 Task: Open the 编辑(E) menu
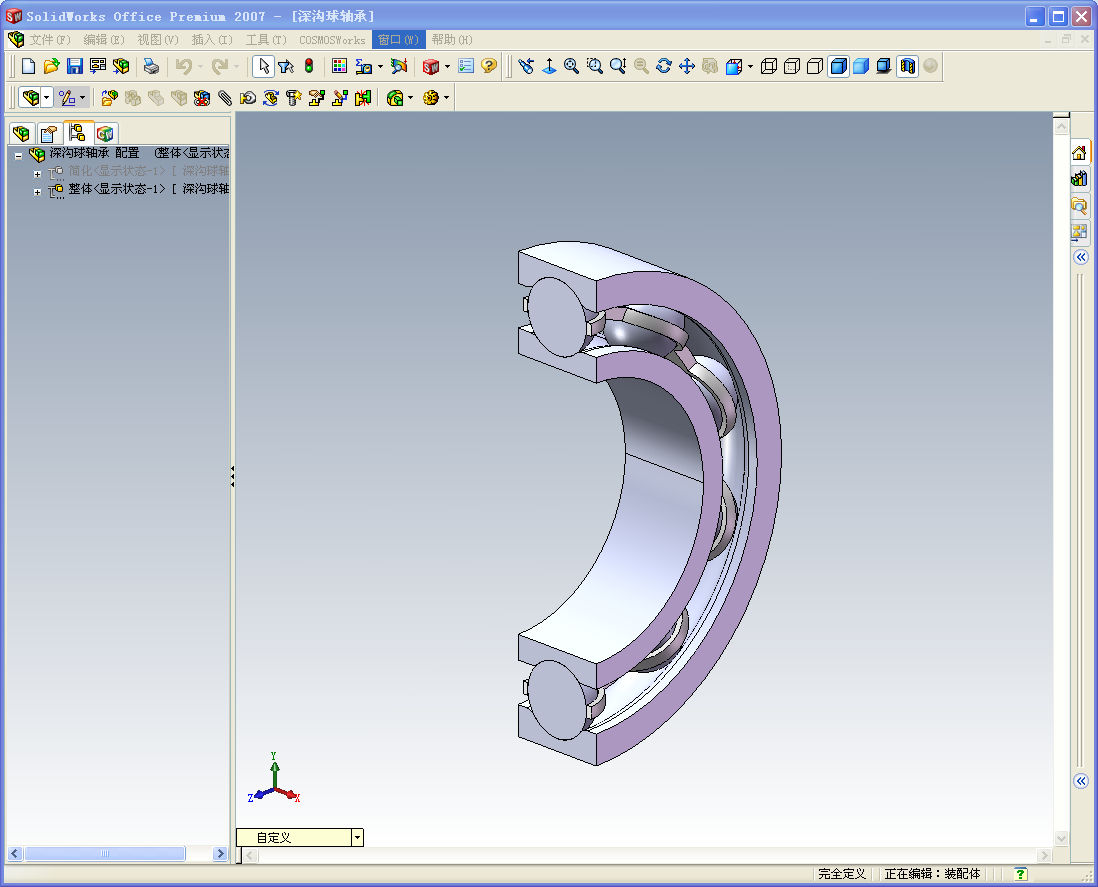[x=104, y=40]
